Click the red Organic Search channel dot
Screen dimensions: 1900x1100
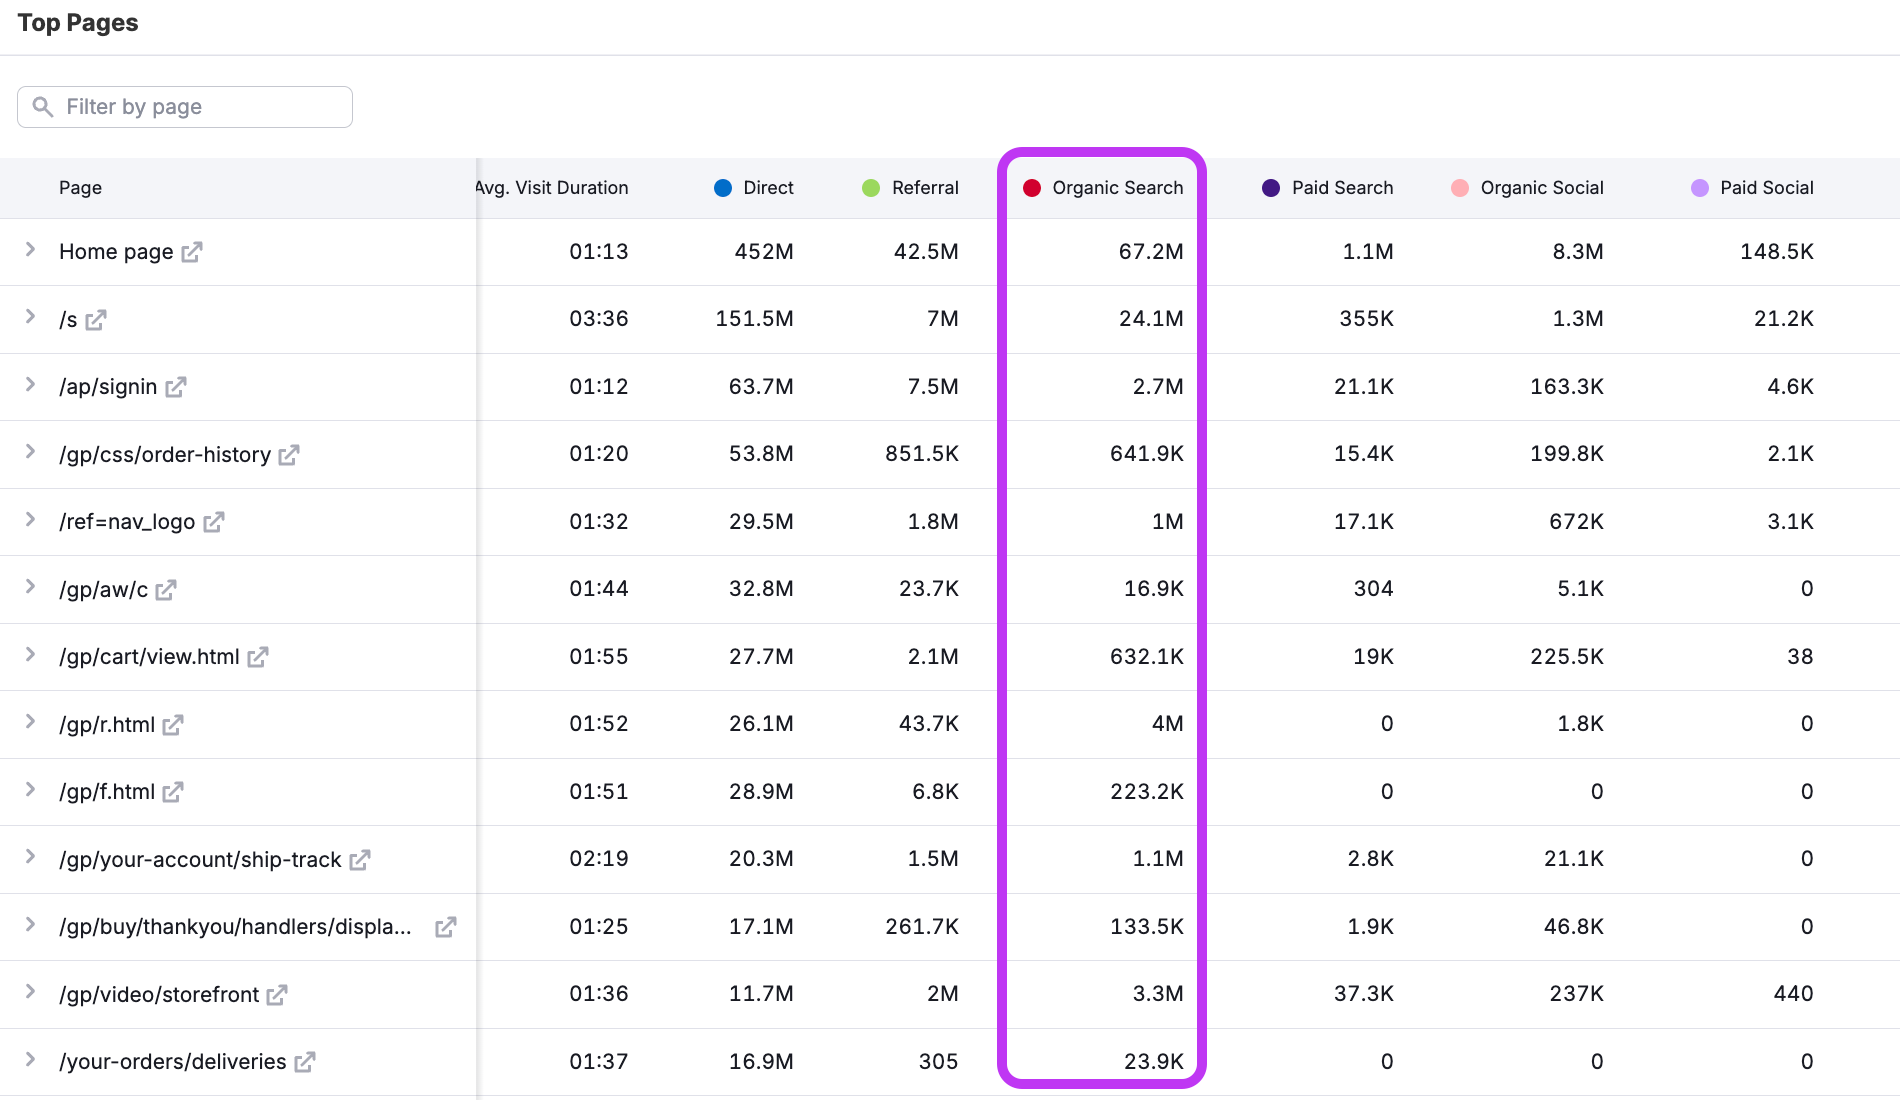[x=1032, y=187]
